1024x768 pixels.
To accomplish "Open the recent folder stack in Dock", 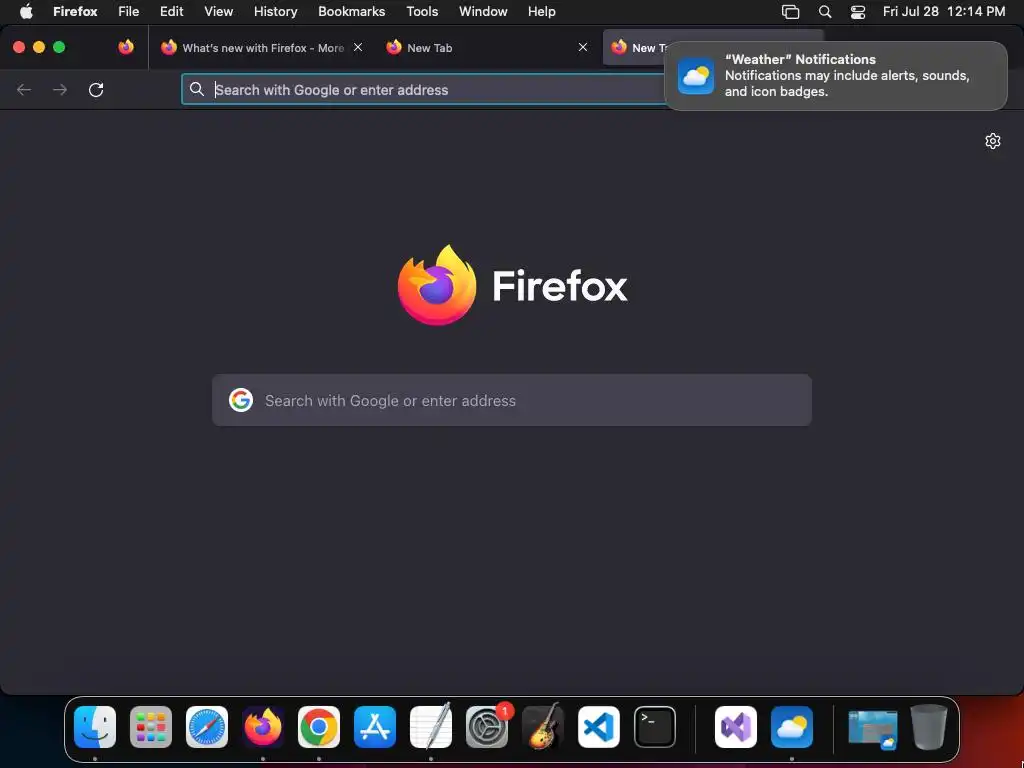I will pos(873,729).
